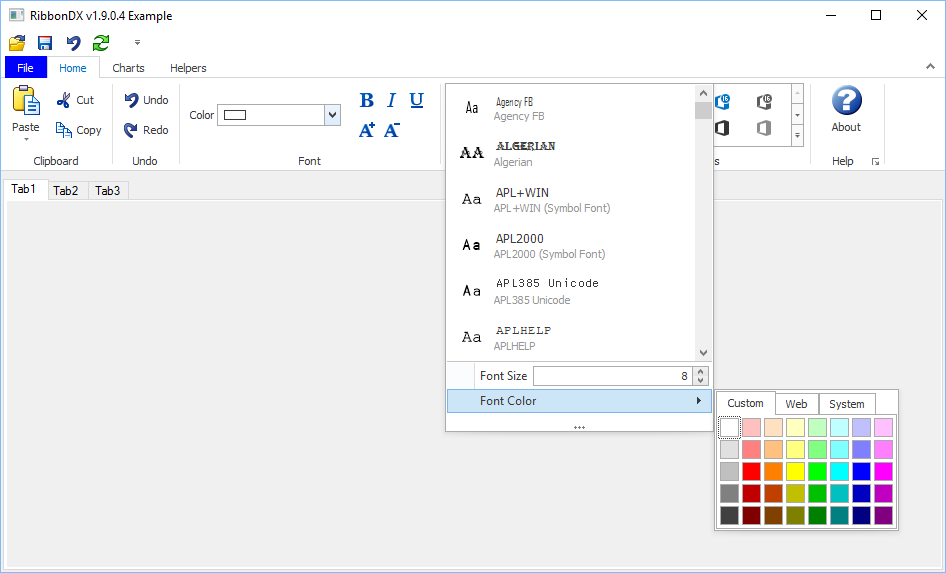This screenshot has width=946, height=573.
Task: Switch to the Charts ribbon tab
Action: [129, 68]
